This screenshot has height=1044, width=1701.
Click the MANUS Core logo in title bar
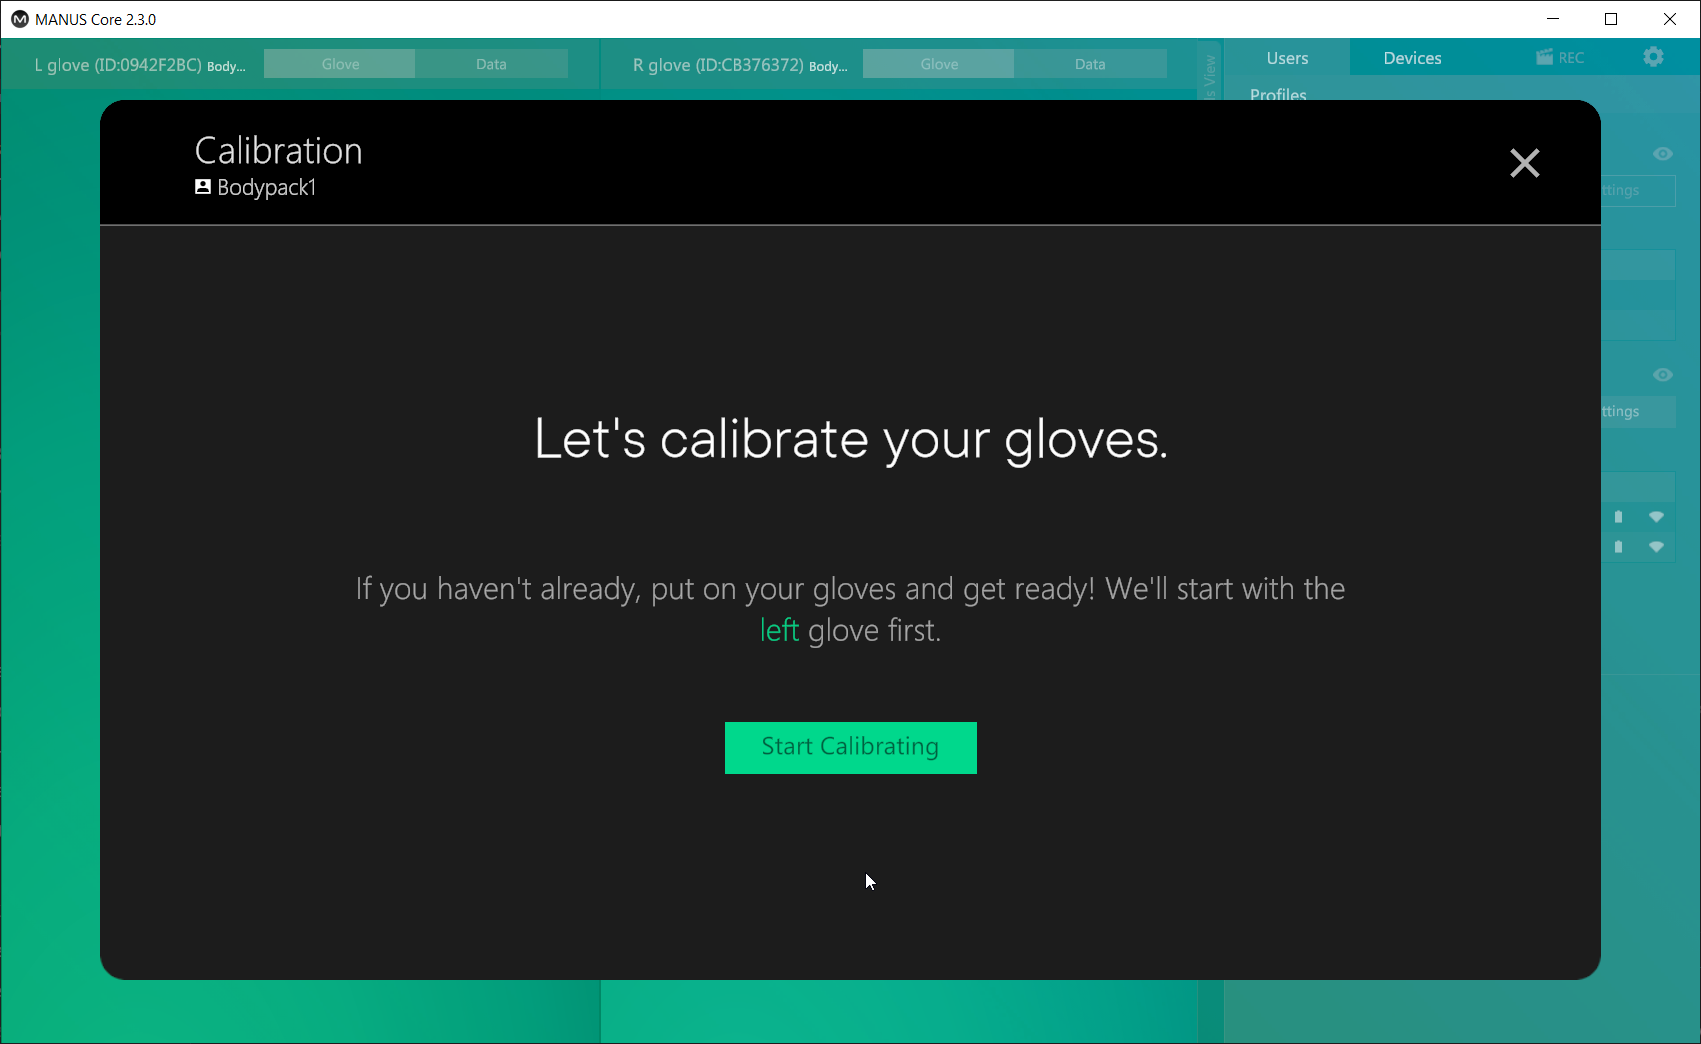tap(19, 19)
